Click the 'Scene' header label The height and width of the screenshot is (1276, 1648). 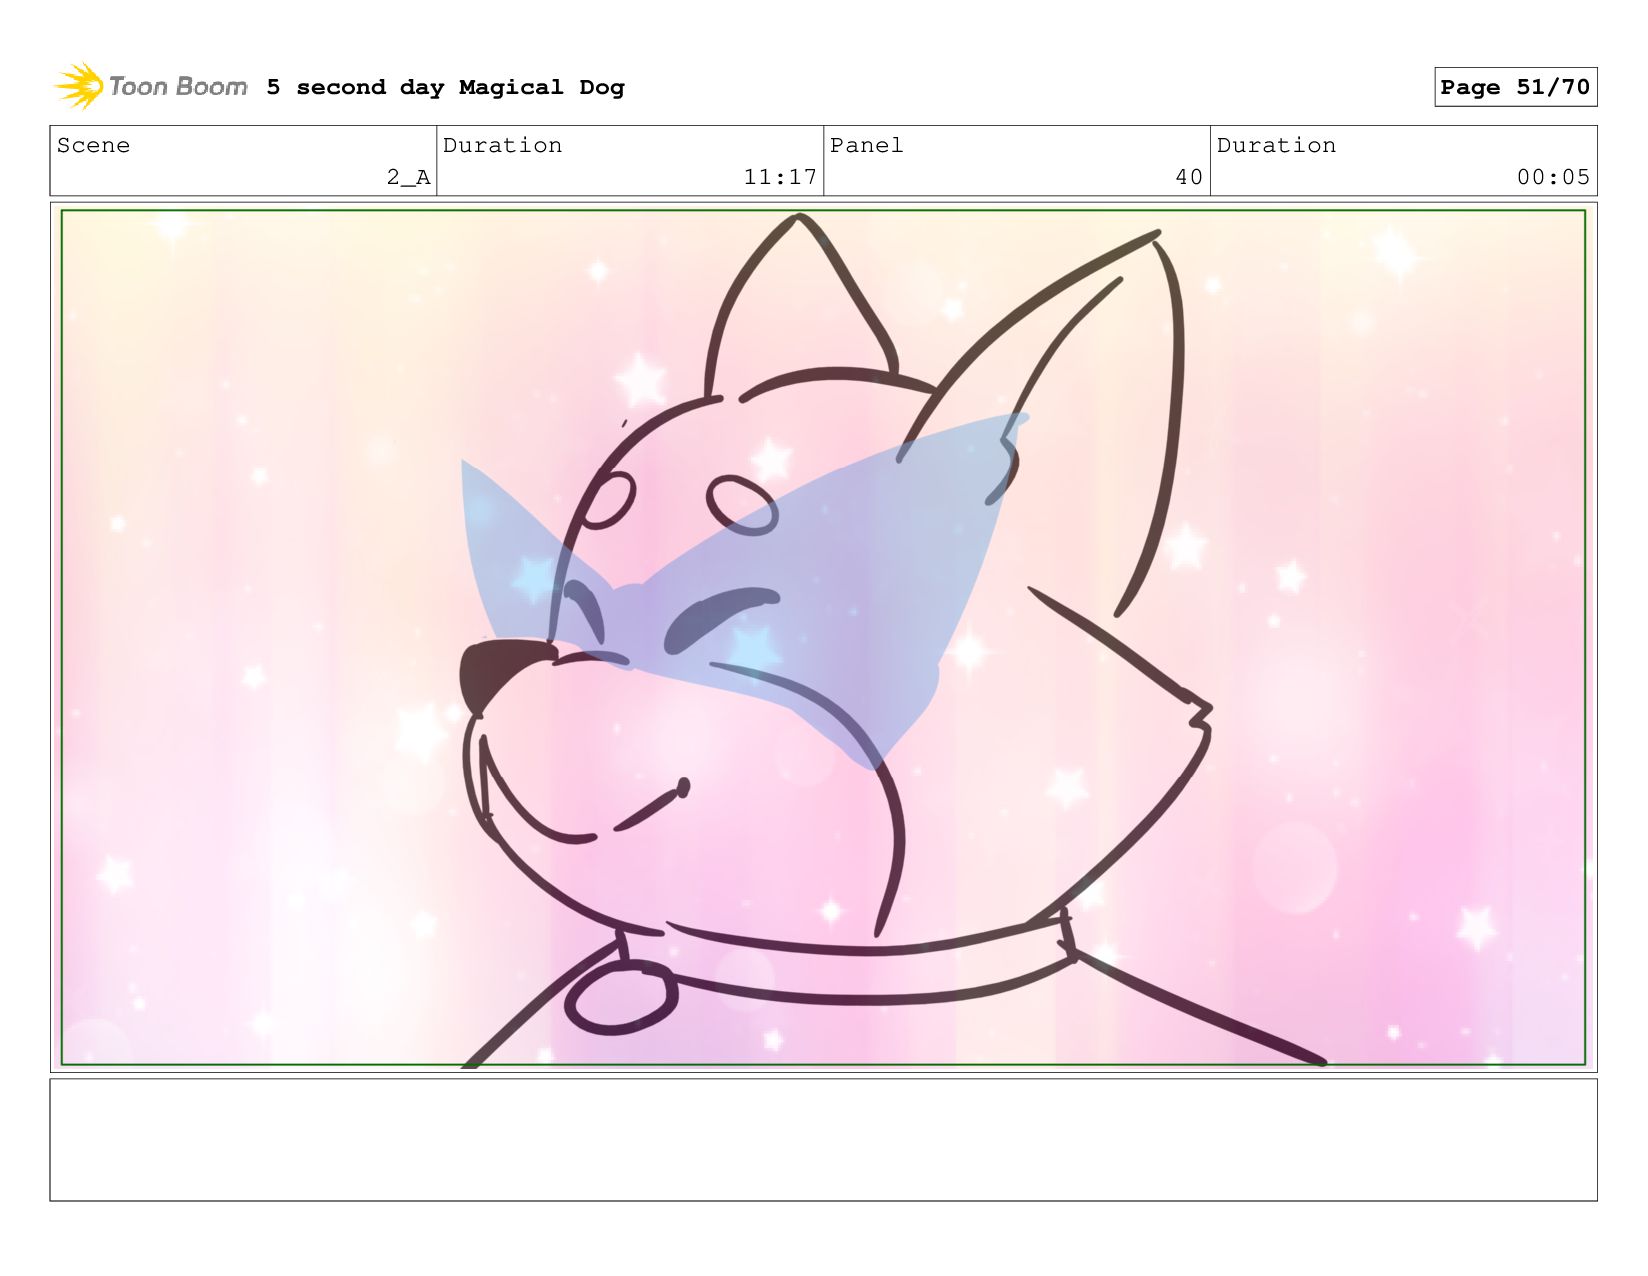click(x=93, y=145)
